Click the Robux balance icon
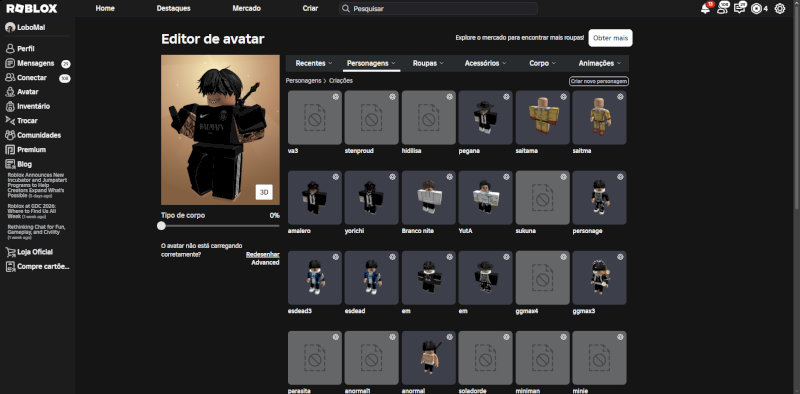The width and height of the screenshot is (800, 394). (x=756, y=9)
